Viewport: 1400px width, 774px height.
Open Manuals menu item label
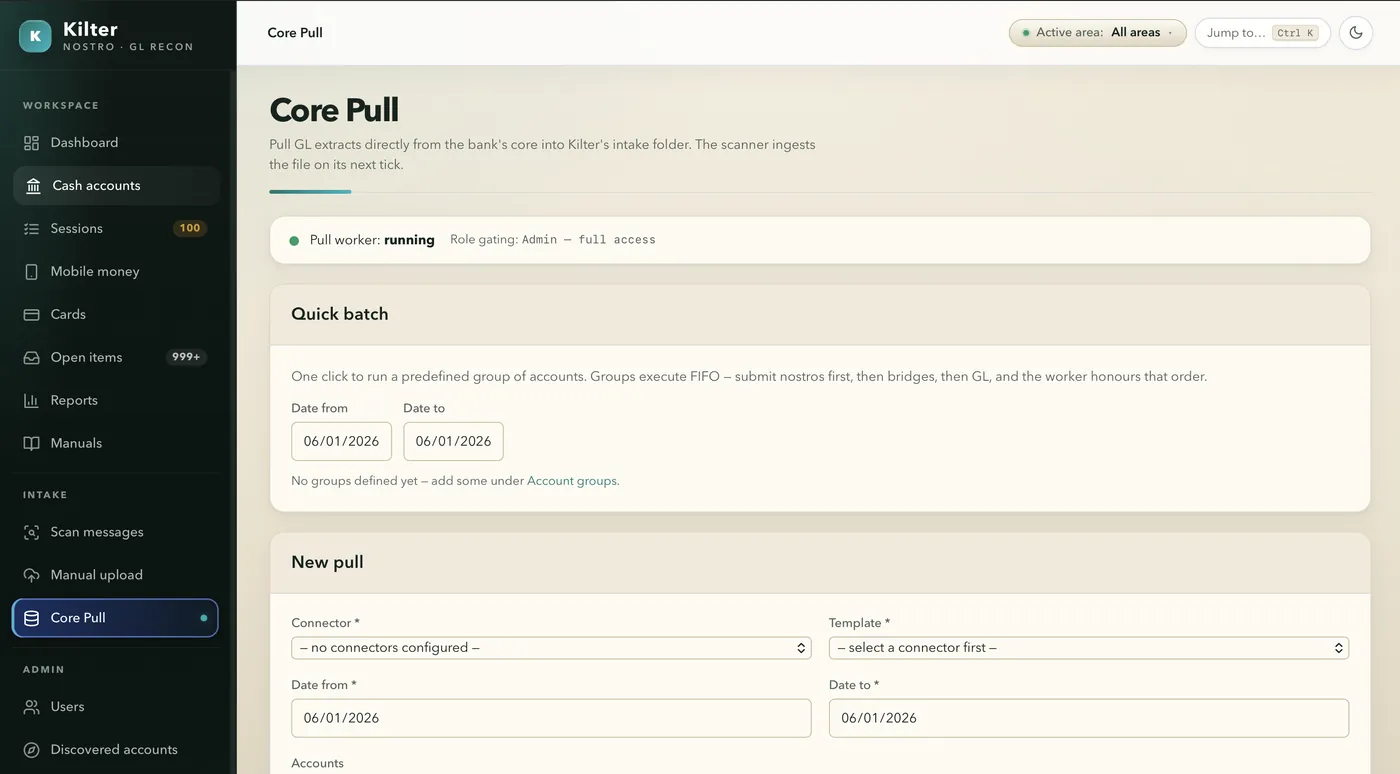tap(76, 444)
